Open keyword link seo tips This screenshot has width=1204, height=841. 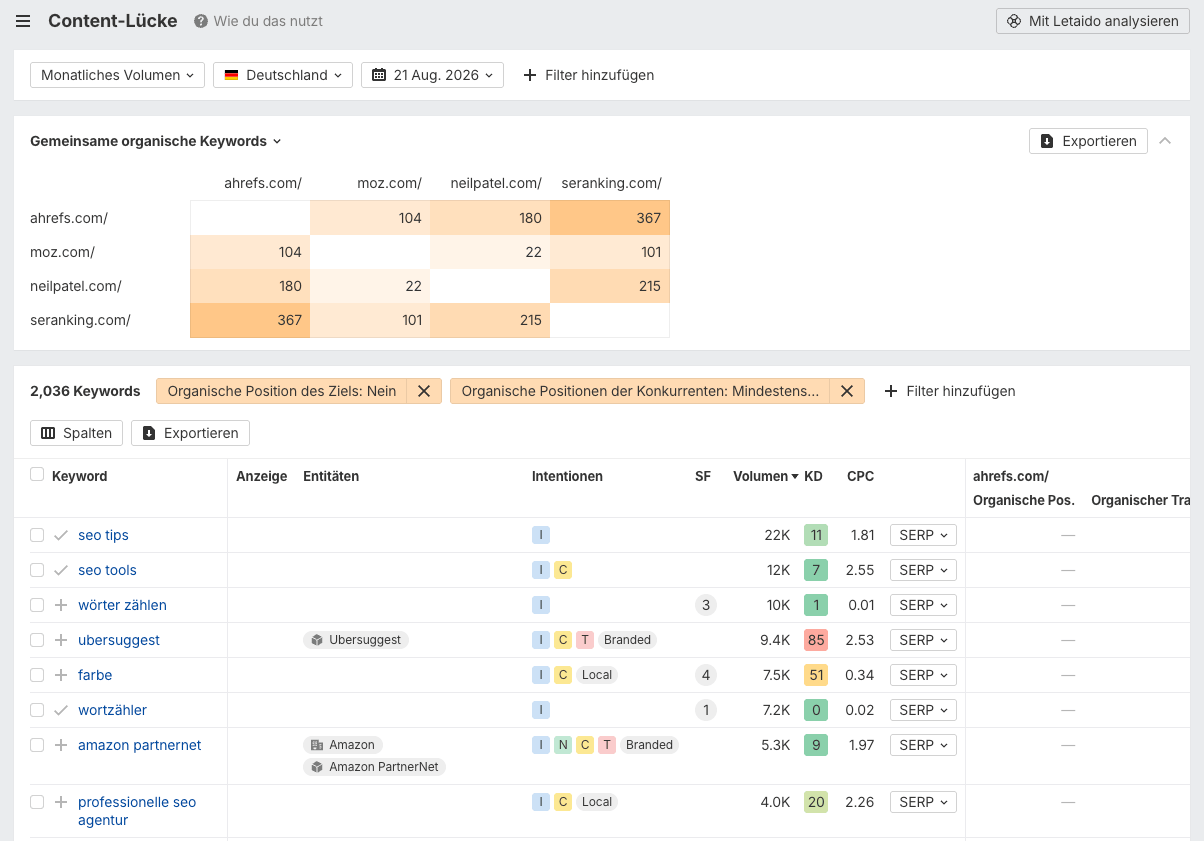pyautogui.click(x=103, y=535)
